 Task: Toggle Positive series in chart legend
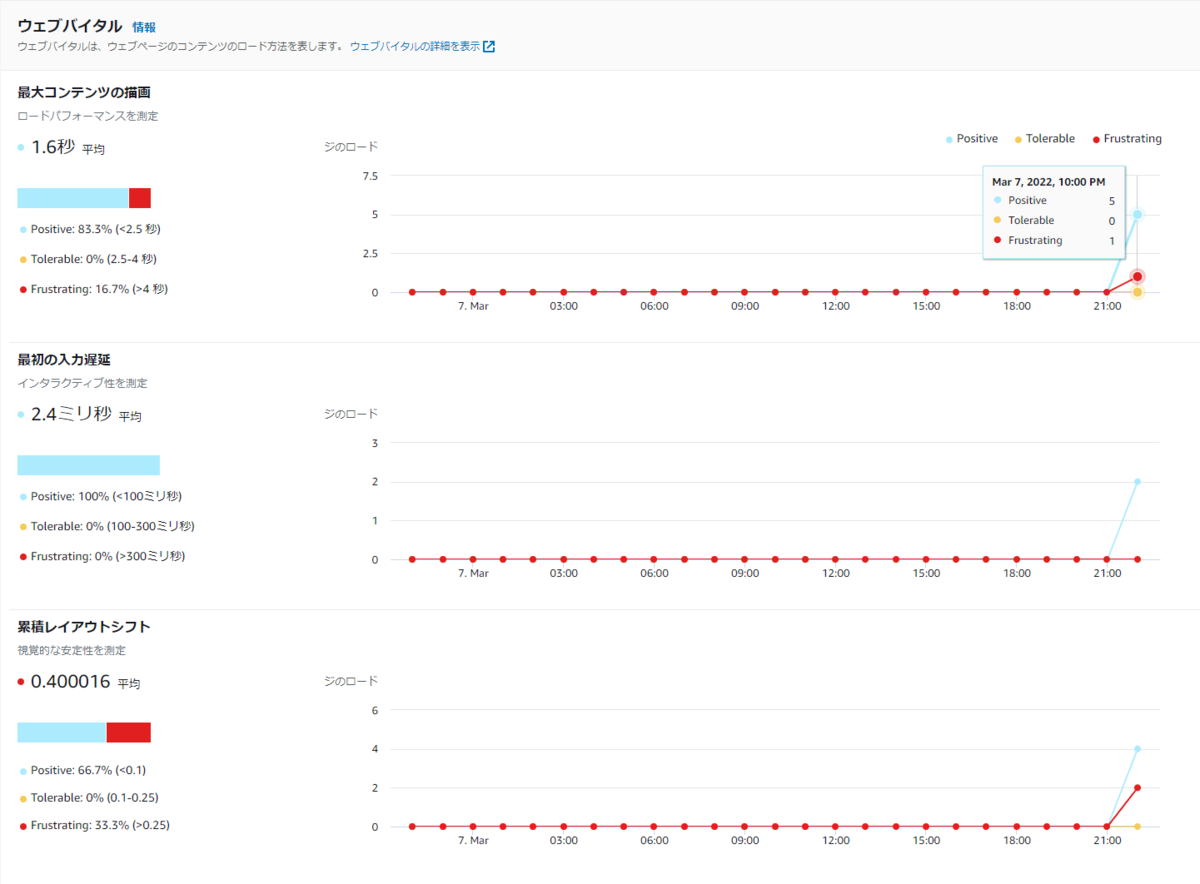coord(972,139)
